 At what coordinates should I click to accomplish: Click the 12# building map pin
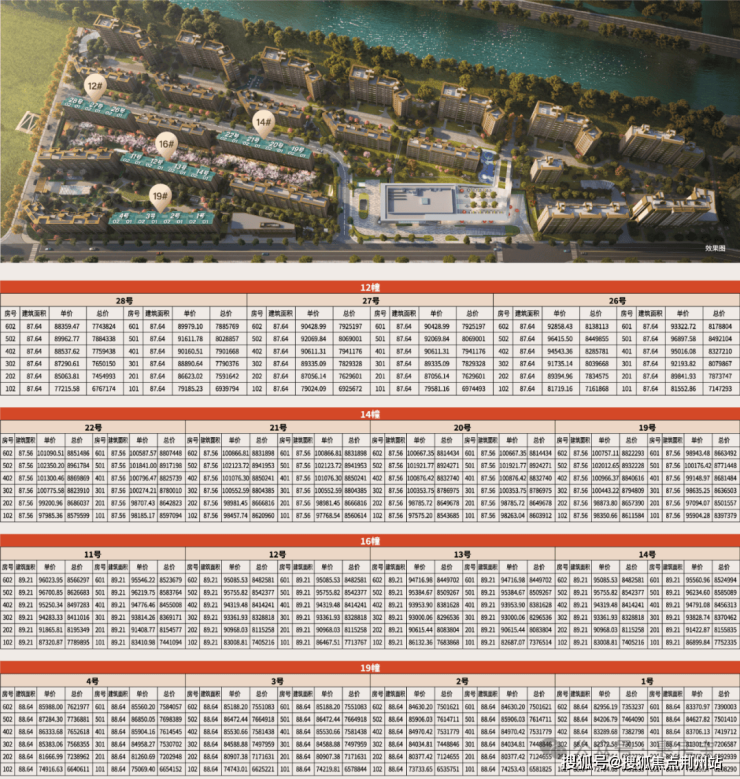click(x=95, y=85)
